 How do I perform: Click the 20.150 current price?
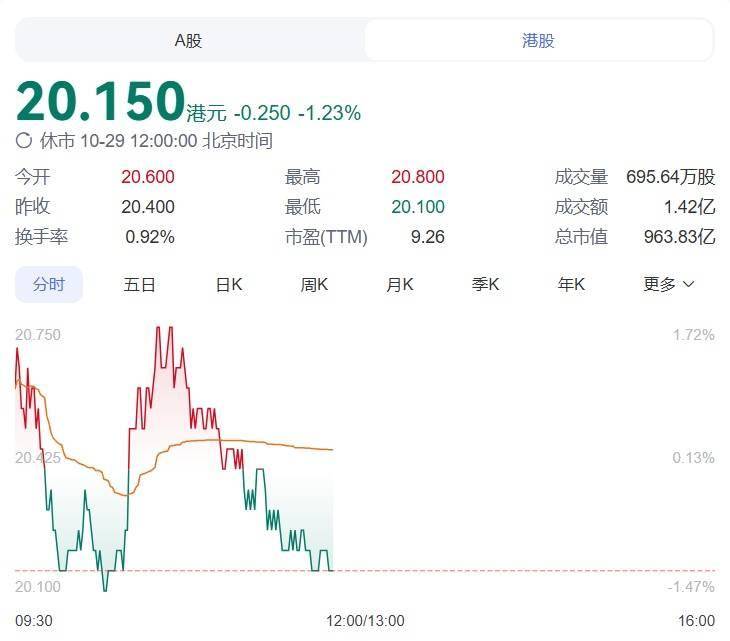tap(100, 103)
